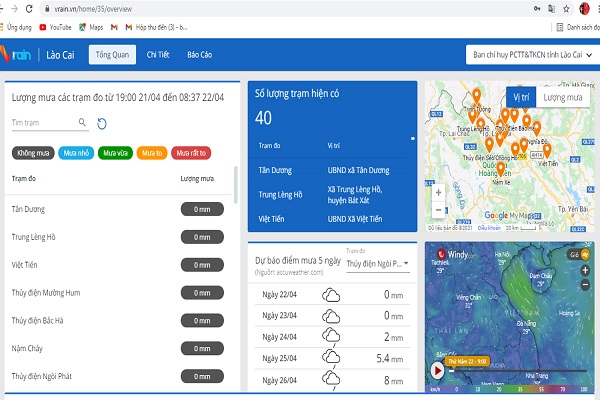Expand the Thủy điện Ngòi Phát station dropdown
Image resolution: width=600 pixels, height=400 pixels.
pyautogui.click(x=377, y=264)
